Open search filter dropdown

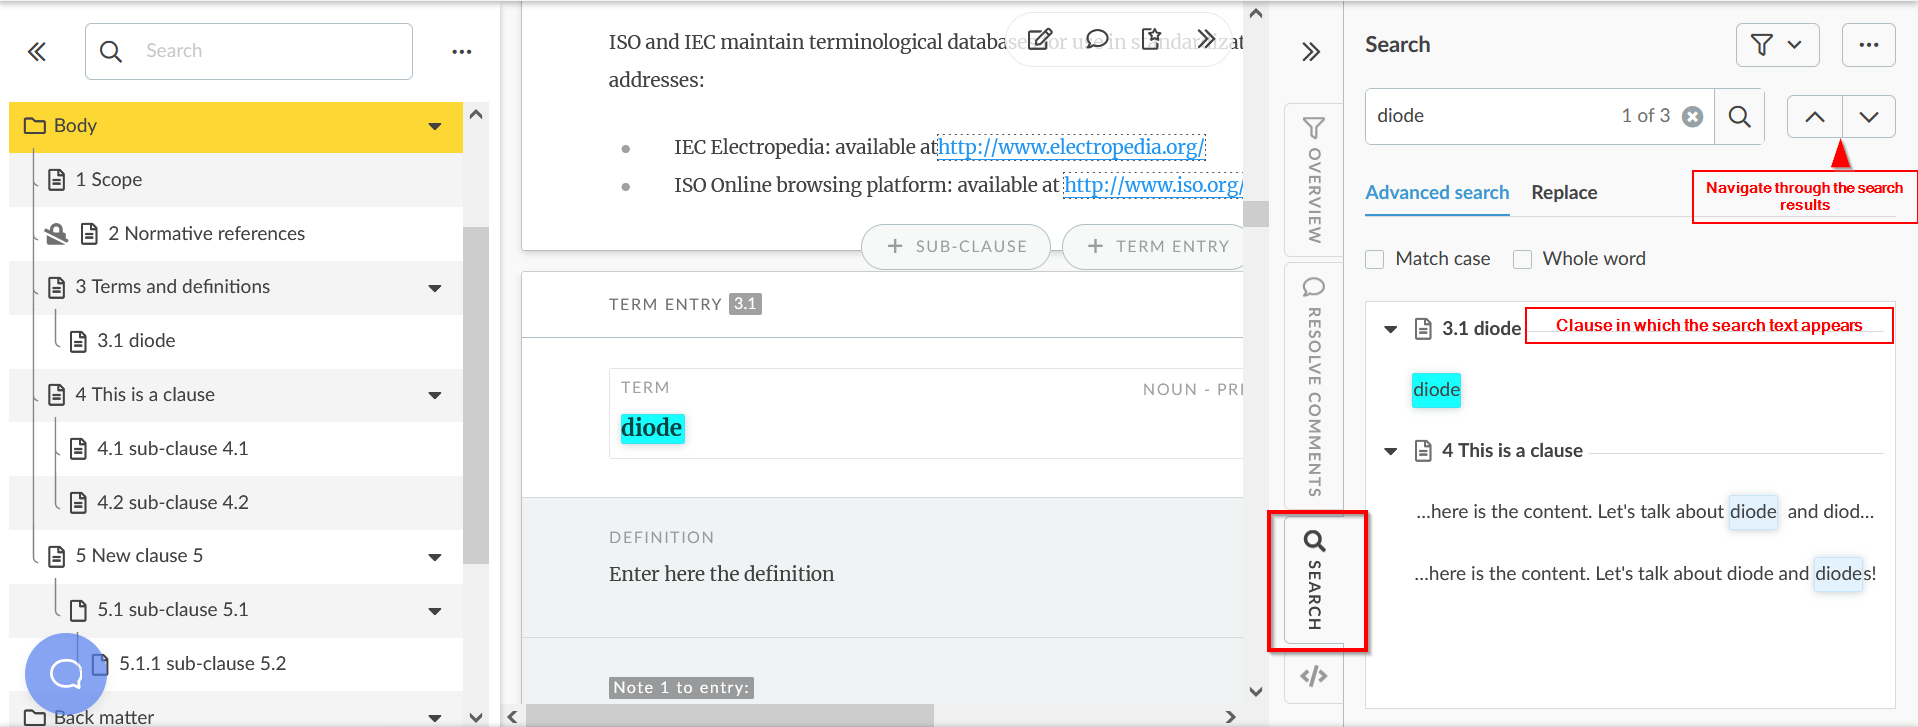tap(1777, 45)
